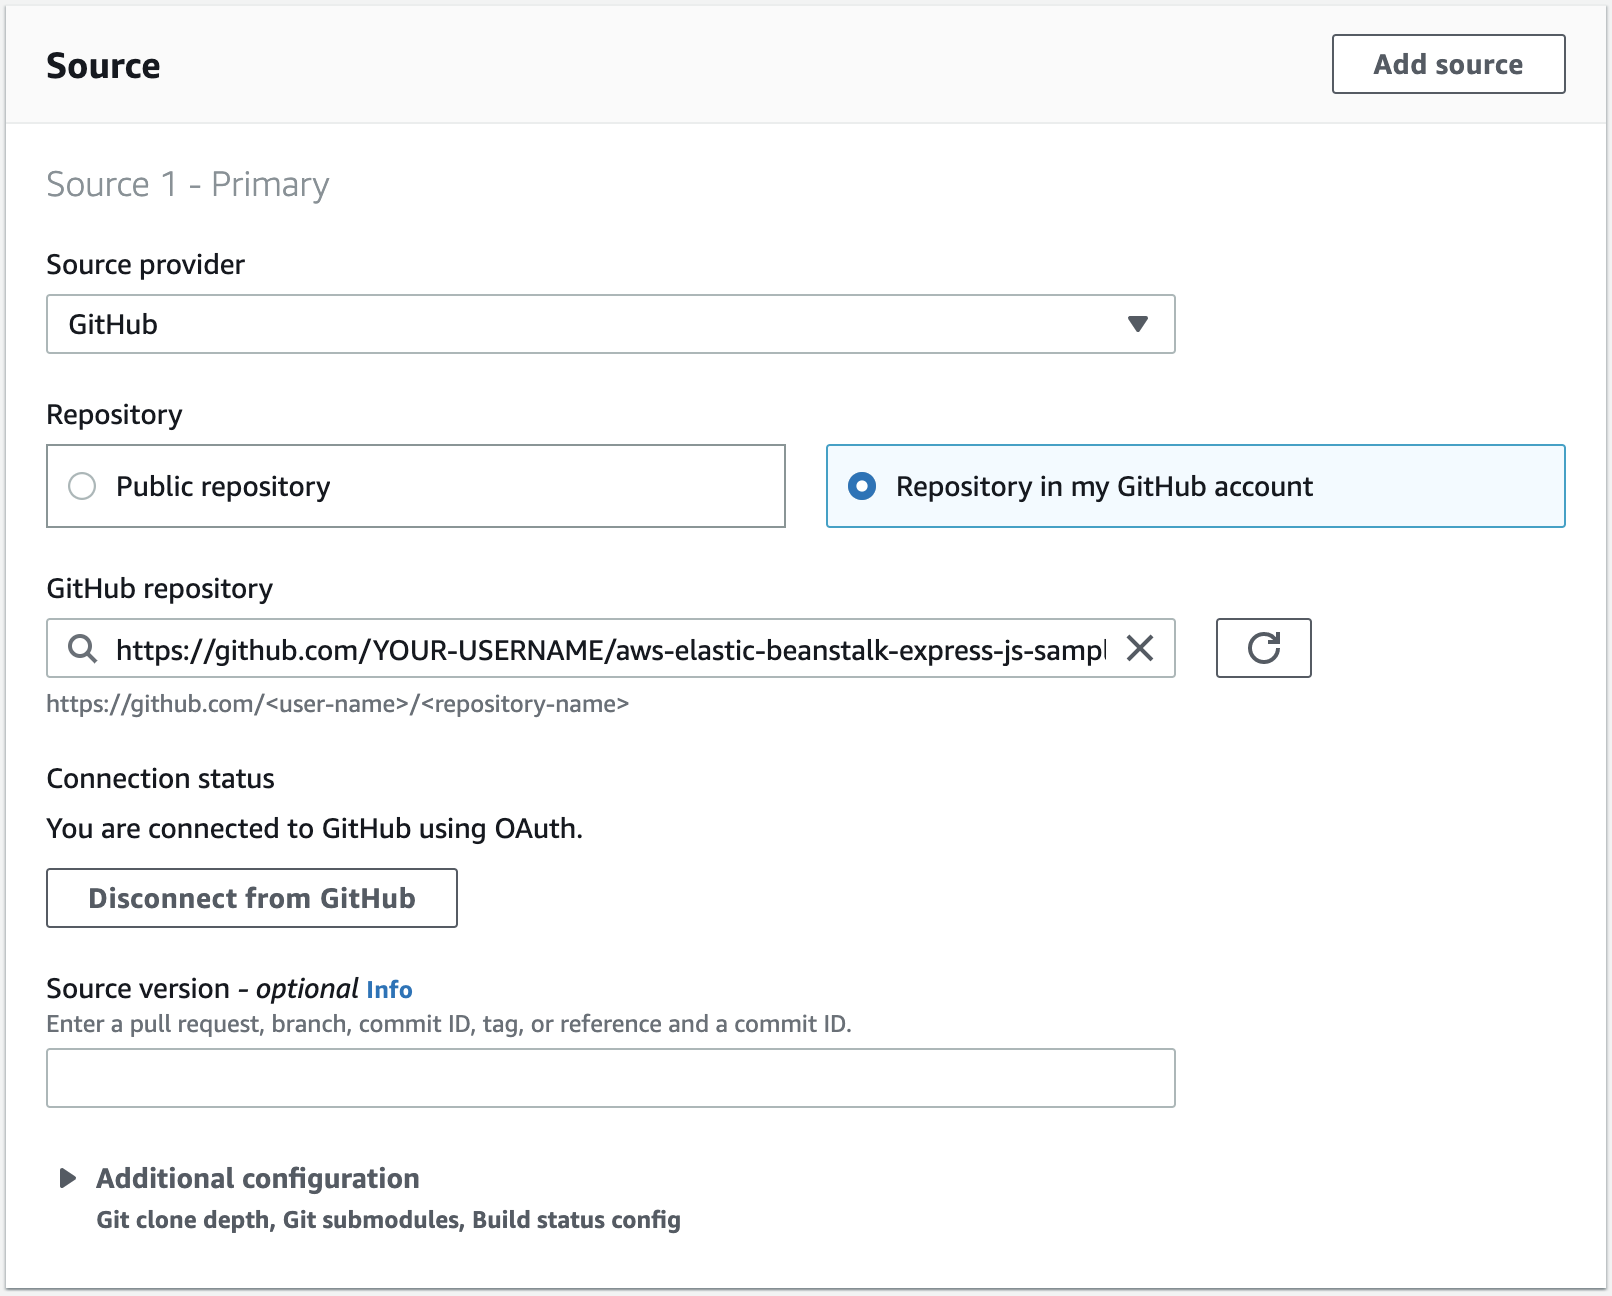The width and height of the screenshot is (1612, 1296).
Task: Click the Source version input field
Action: click(x=611, y=1078)
